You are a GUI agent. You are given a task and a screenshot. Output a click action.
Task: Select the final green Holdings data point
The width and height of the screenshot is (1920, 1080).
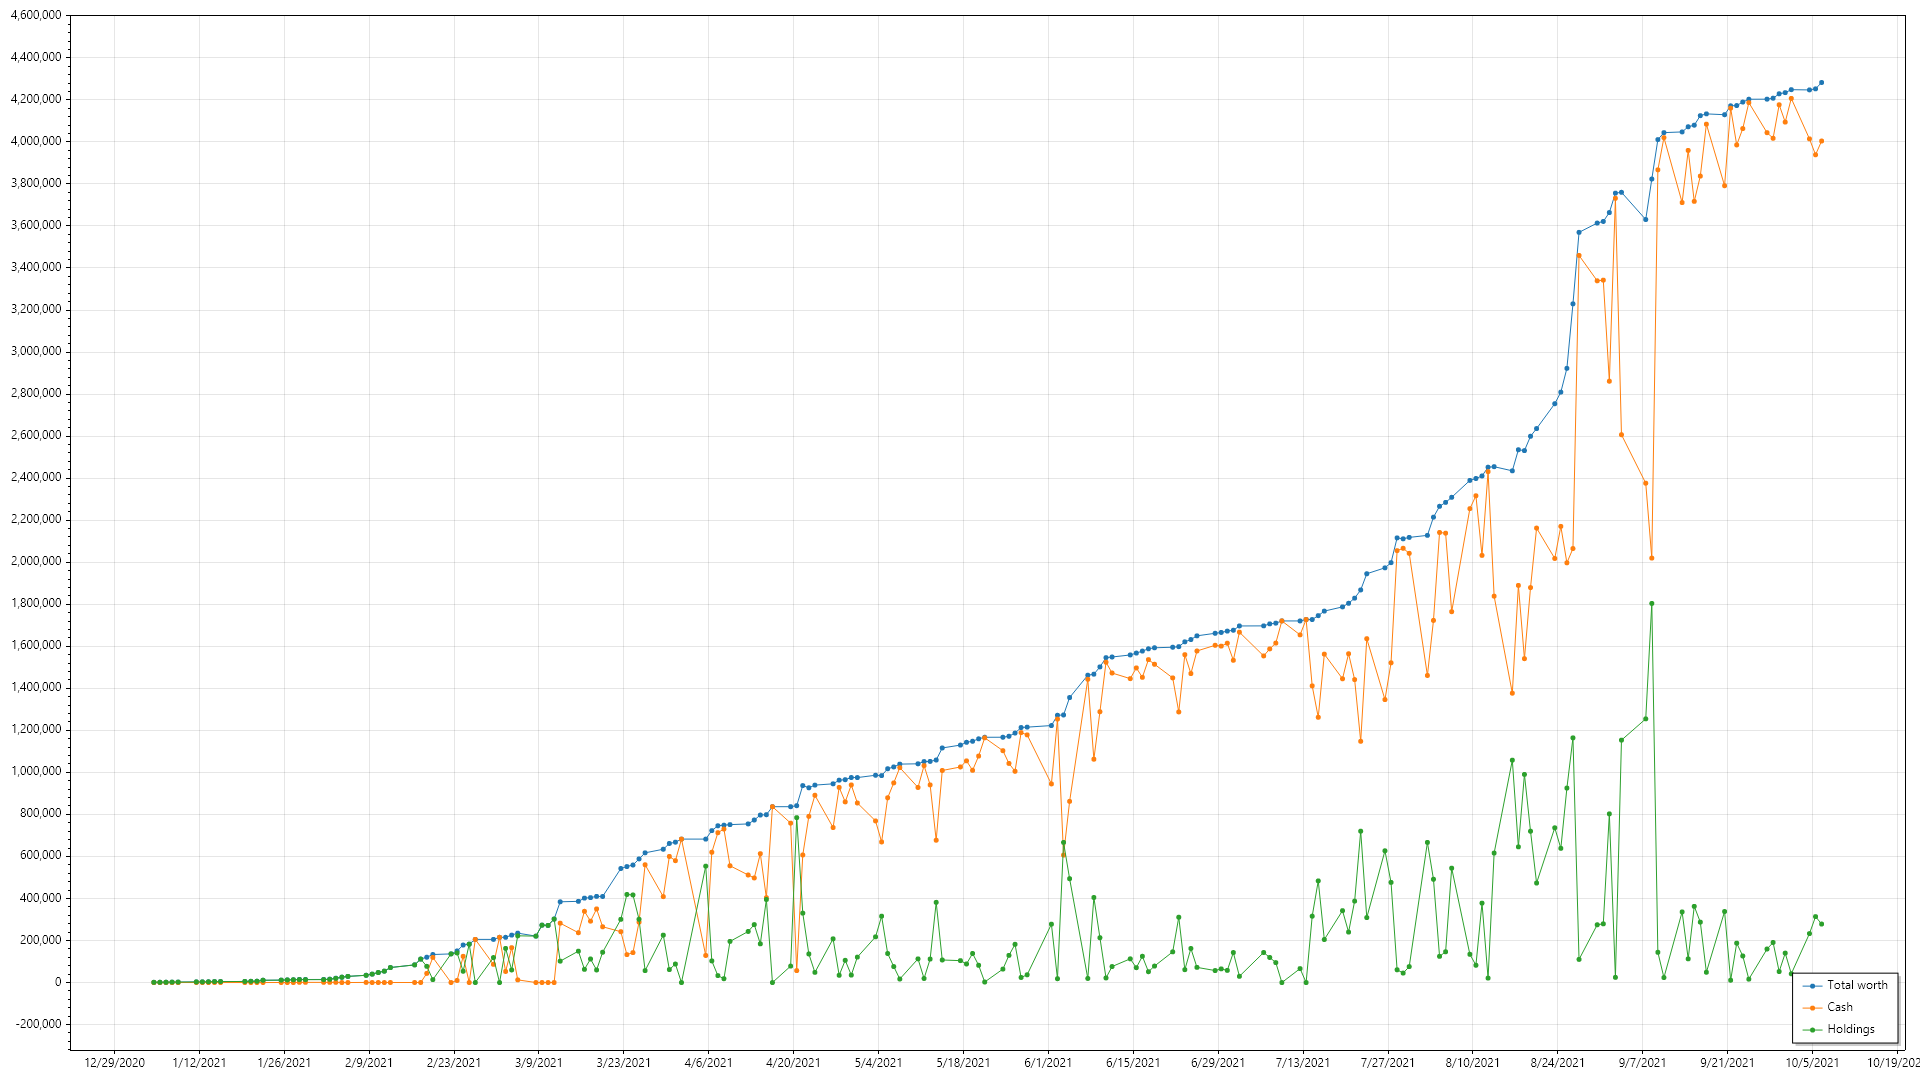coord(1821,924)
